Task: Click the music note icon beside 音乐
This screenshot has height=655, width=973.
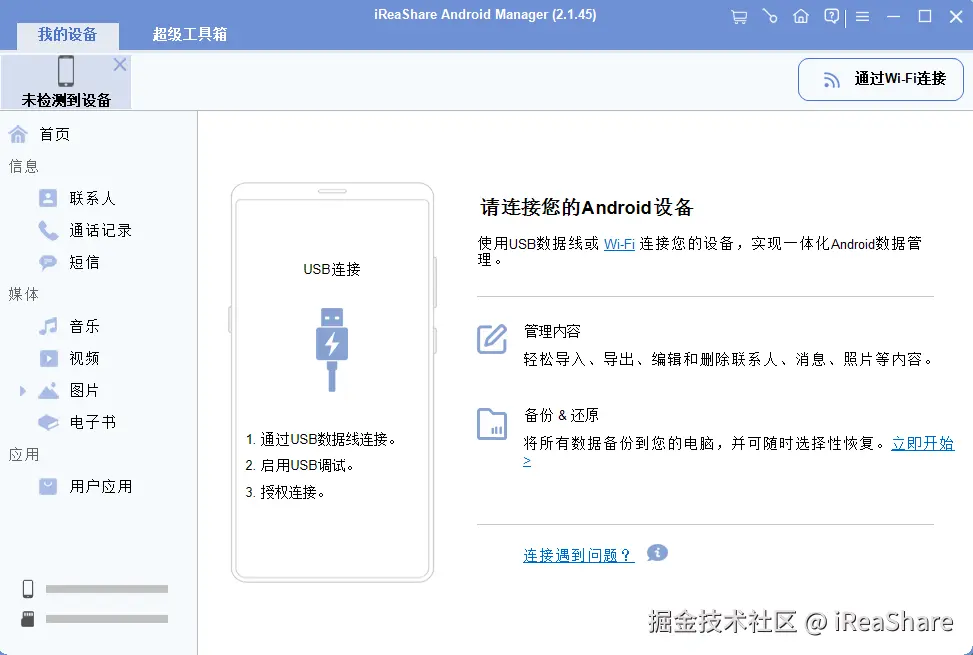Action: 48,326
